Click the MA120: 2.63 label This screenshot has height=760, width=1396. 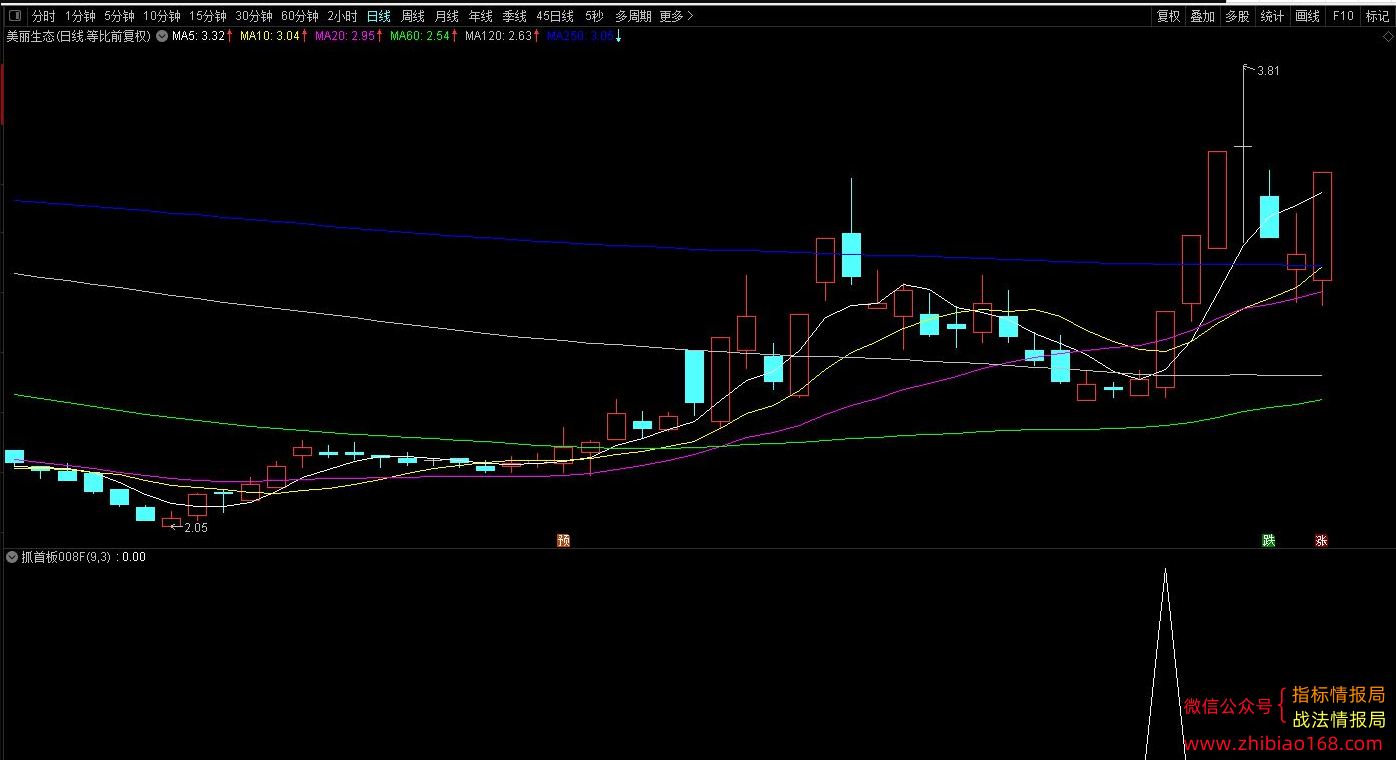499,36
